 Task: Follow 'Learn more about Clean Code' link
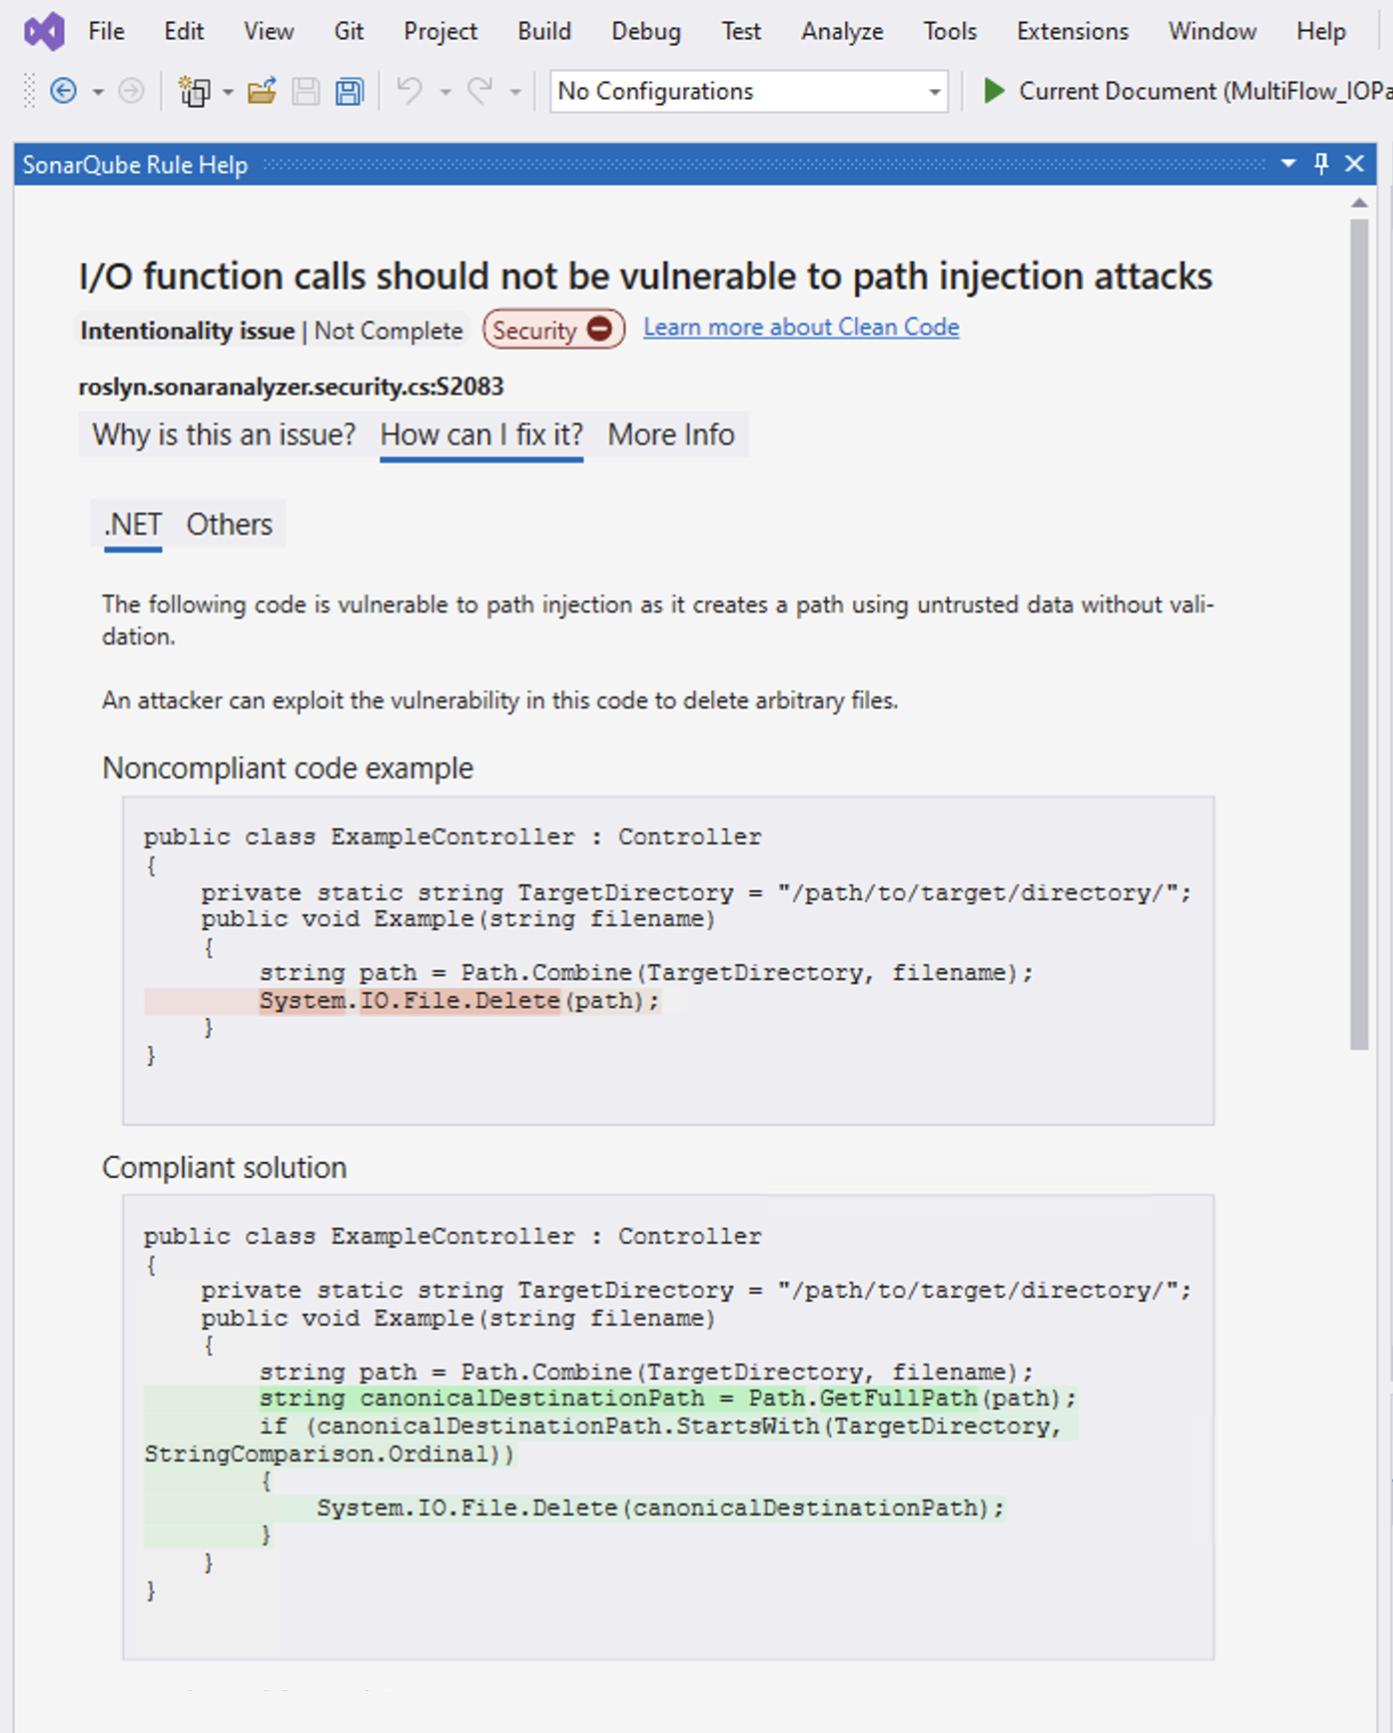point(801,327)
